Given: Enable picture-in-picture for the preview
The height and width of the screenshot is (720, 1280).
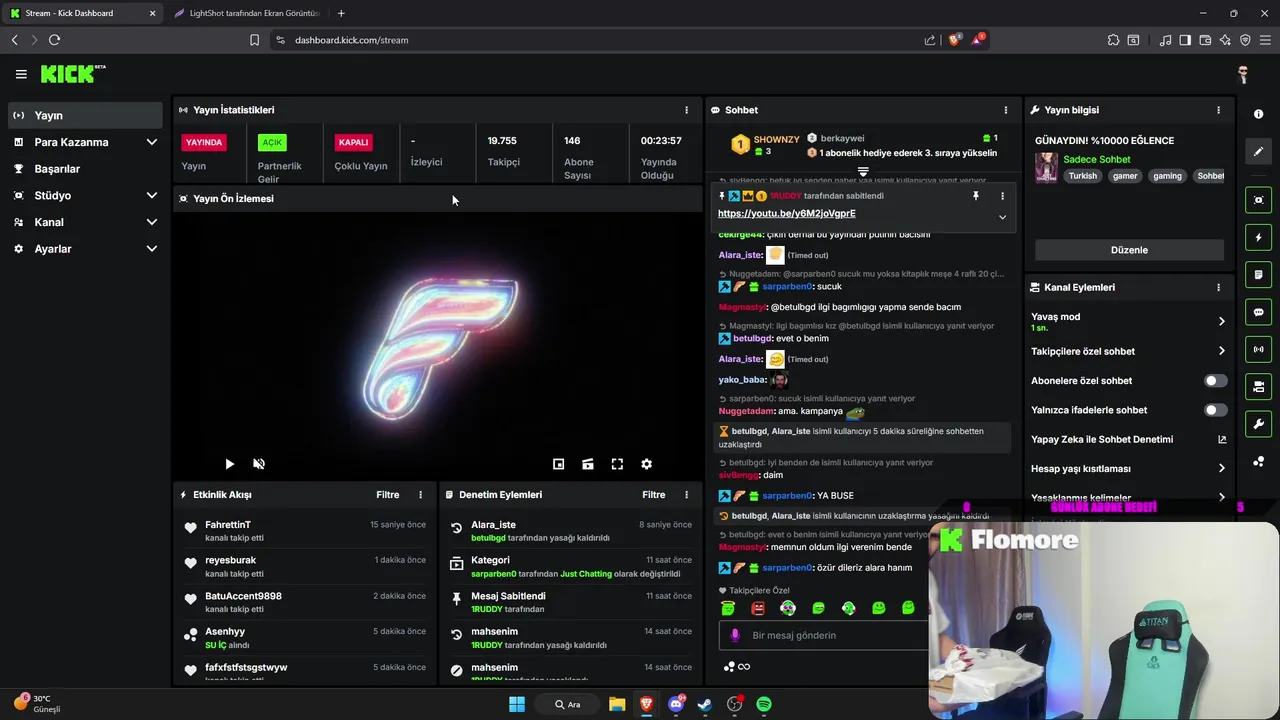Looking at the screenshot, I should (x=558, y=464).
